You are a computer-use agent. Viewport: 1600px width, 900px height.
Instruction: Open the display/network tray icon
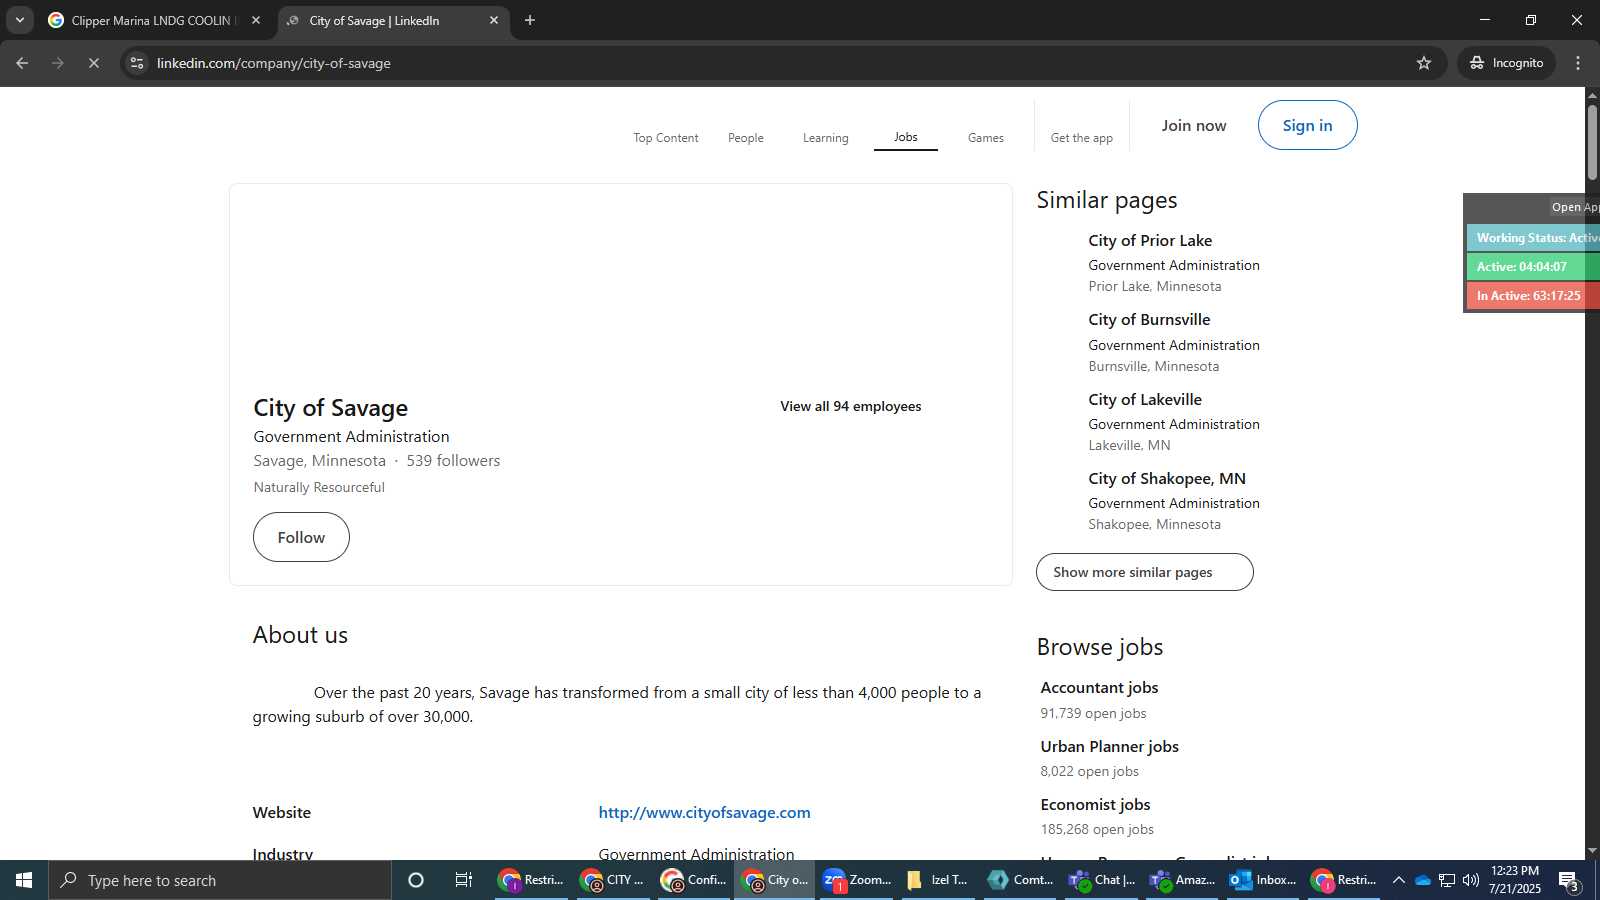[x=1446, y=880]
